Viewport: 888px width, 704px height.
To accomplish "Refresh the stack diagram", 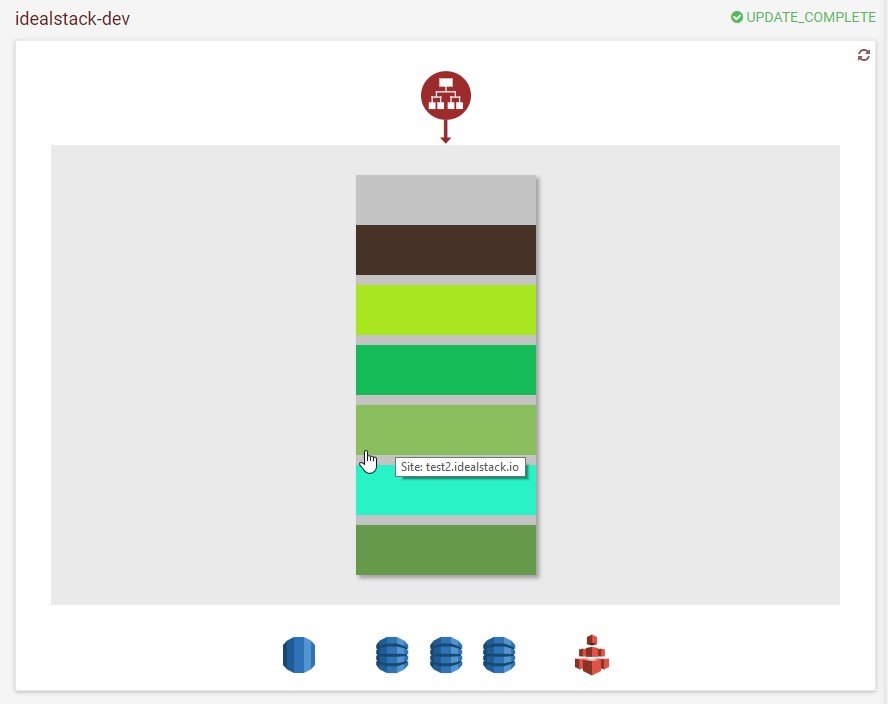I will click(864, 55).
